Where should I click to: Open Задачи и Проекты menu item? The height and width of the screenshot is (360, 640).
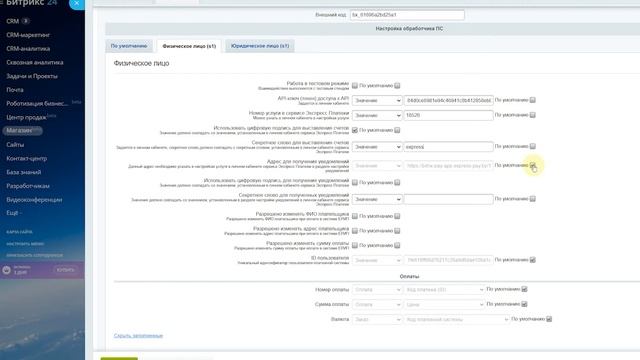tap(32, 76)
